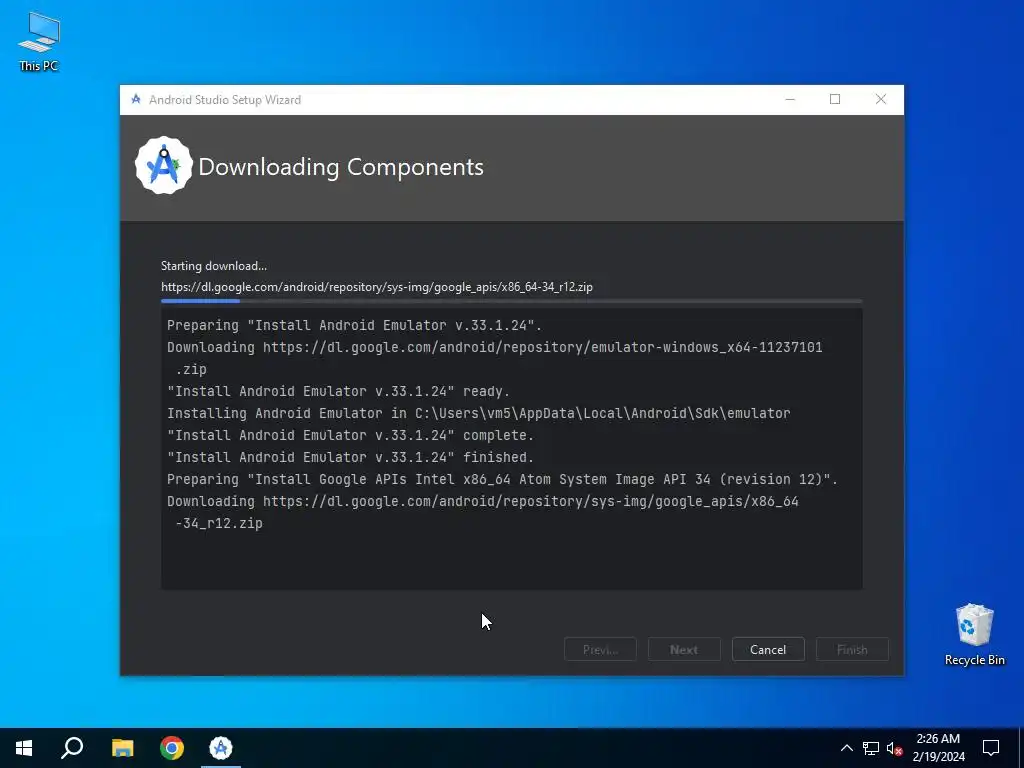
Task: Open the Recycle Bin desktop icon
Action: [x=974, y=635]
